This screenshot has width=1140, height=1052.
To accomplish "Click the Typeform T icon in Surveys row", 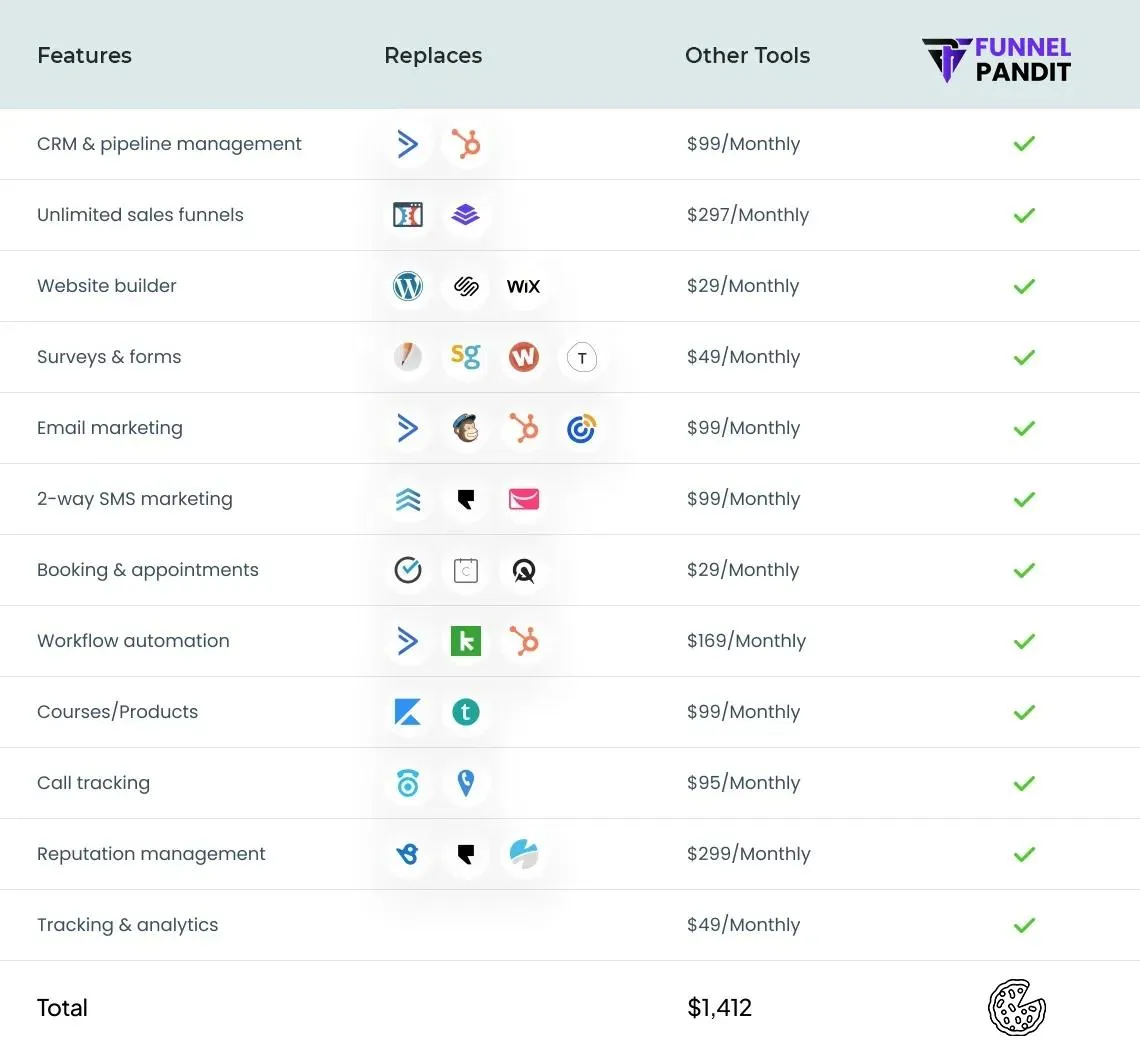I will (x=581, y=357).
